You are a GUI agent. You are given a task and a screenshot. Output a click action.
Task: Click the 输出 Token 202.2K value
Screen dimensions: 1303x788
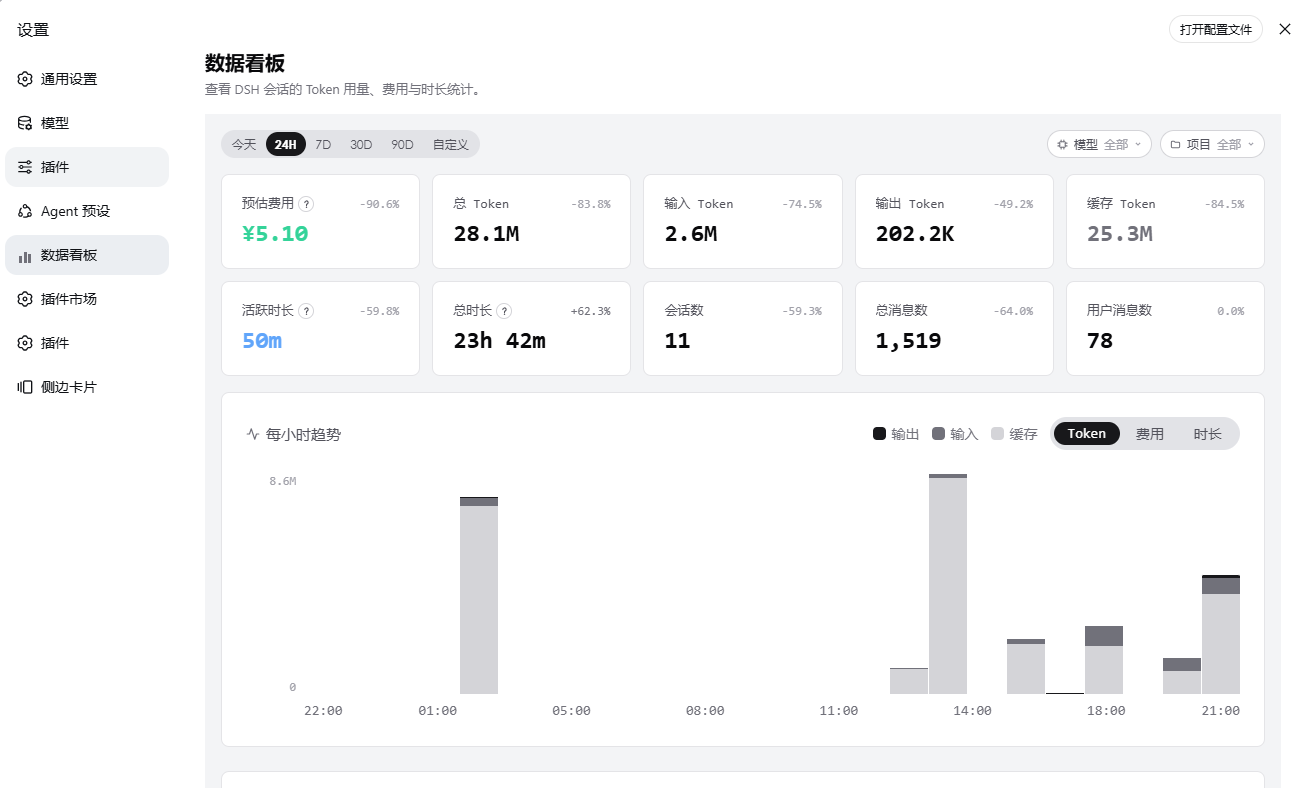pos(914,234)
